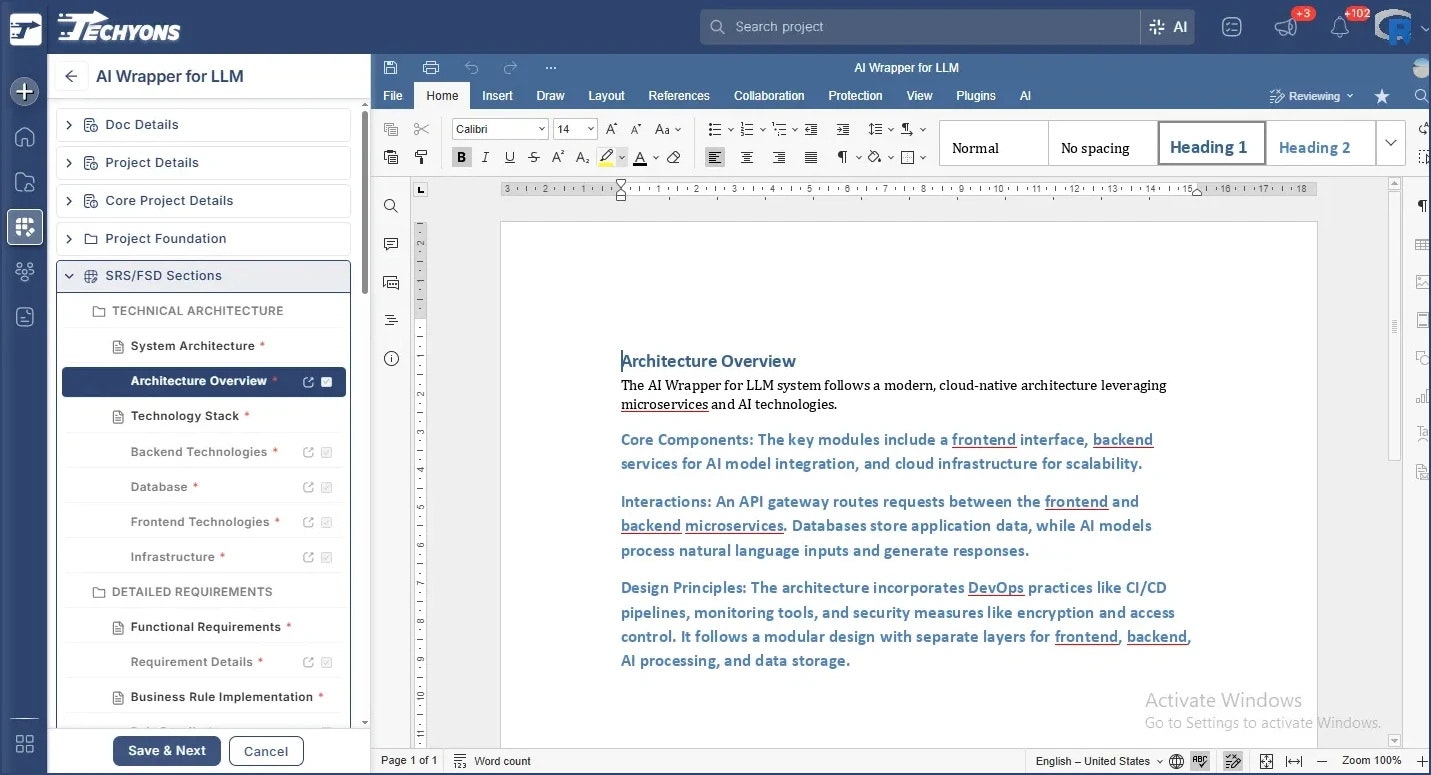Select the strikethrough icon
Image resolution: width=1431 pixels, height=775 pixels.
(534, 157)
